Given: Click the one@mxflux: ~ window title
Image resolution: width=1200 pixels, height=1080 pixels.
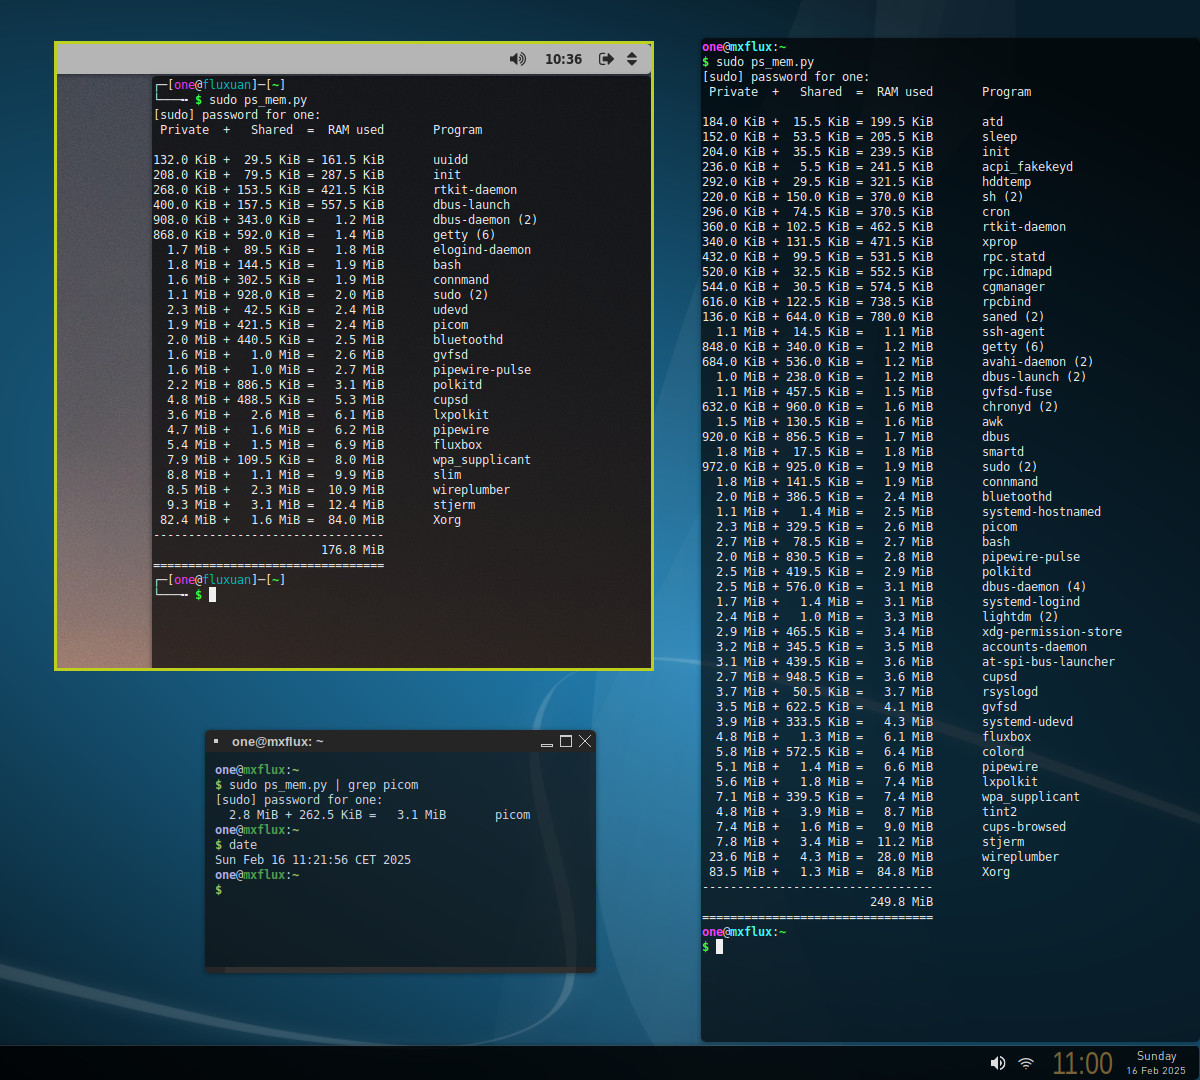Looking at the screenshot, I should click(278, 742).
